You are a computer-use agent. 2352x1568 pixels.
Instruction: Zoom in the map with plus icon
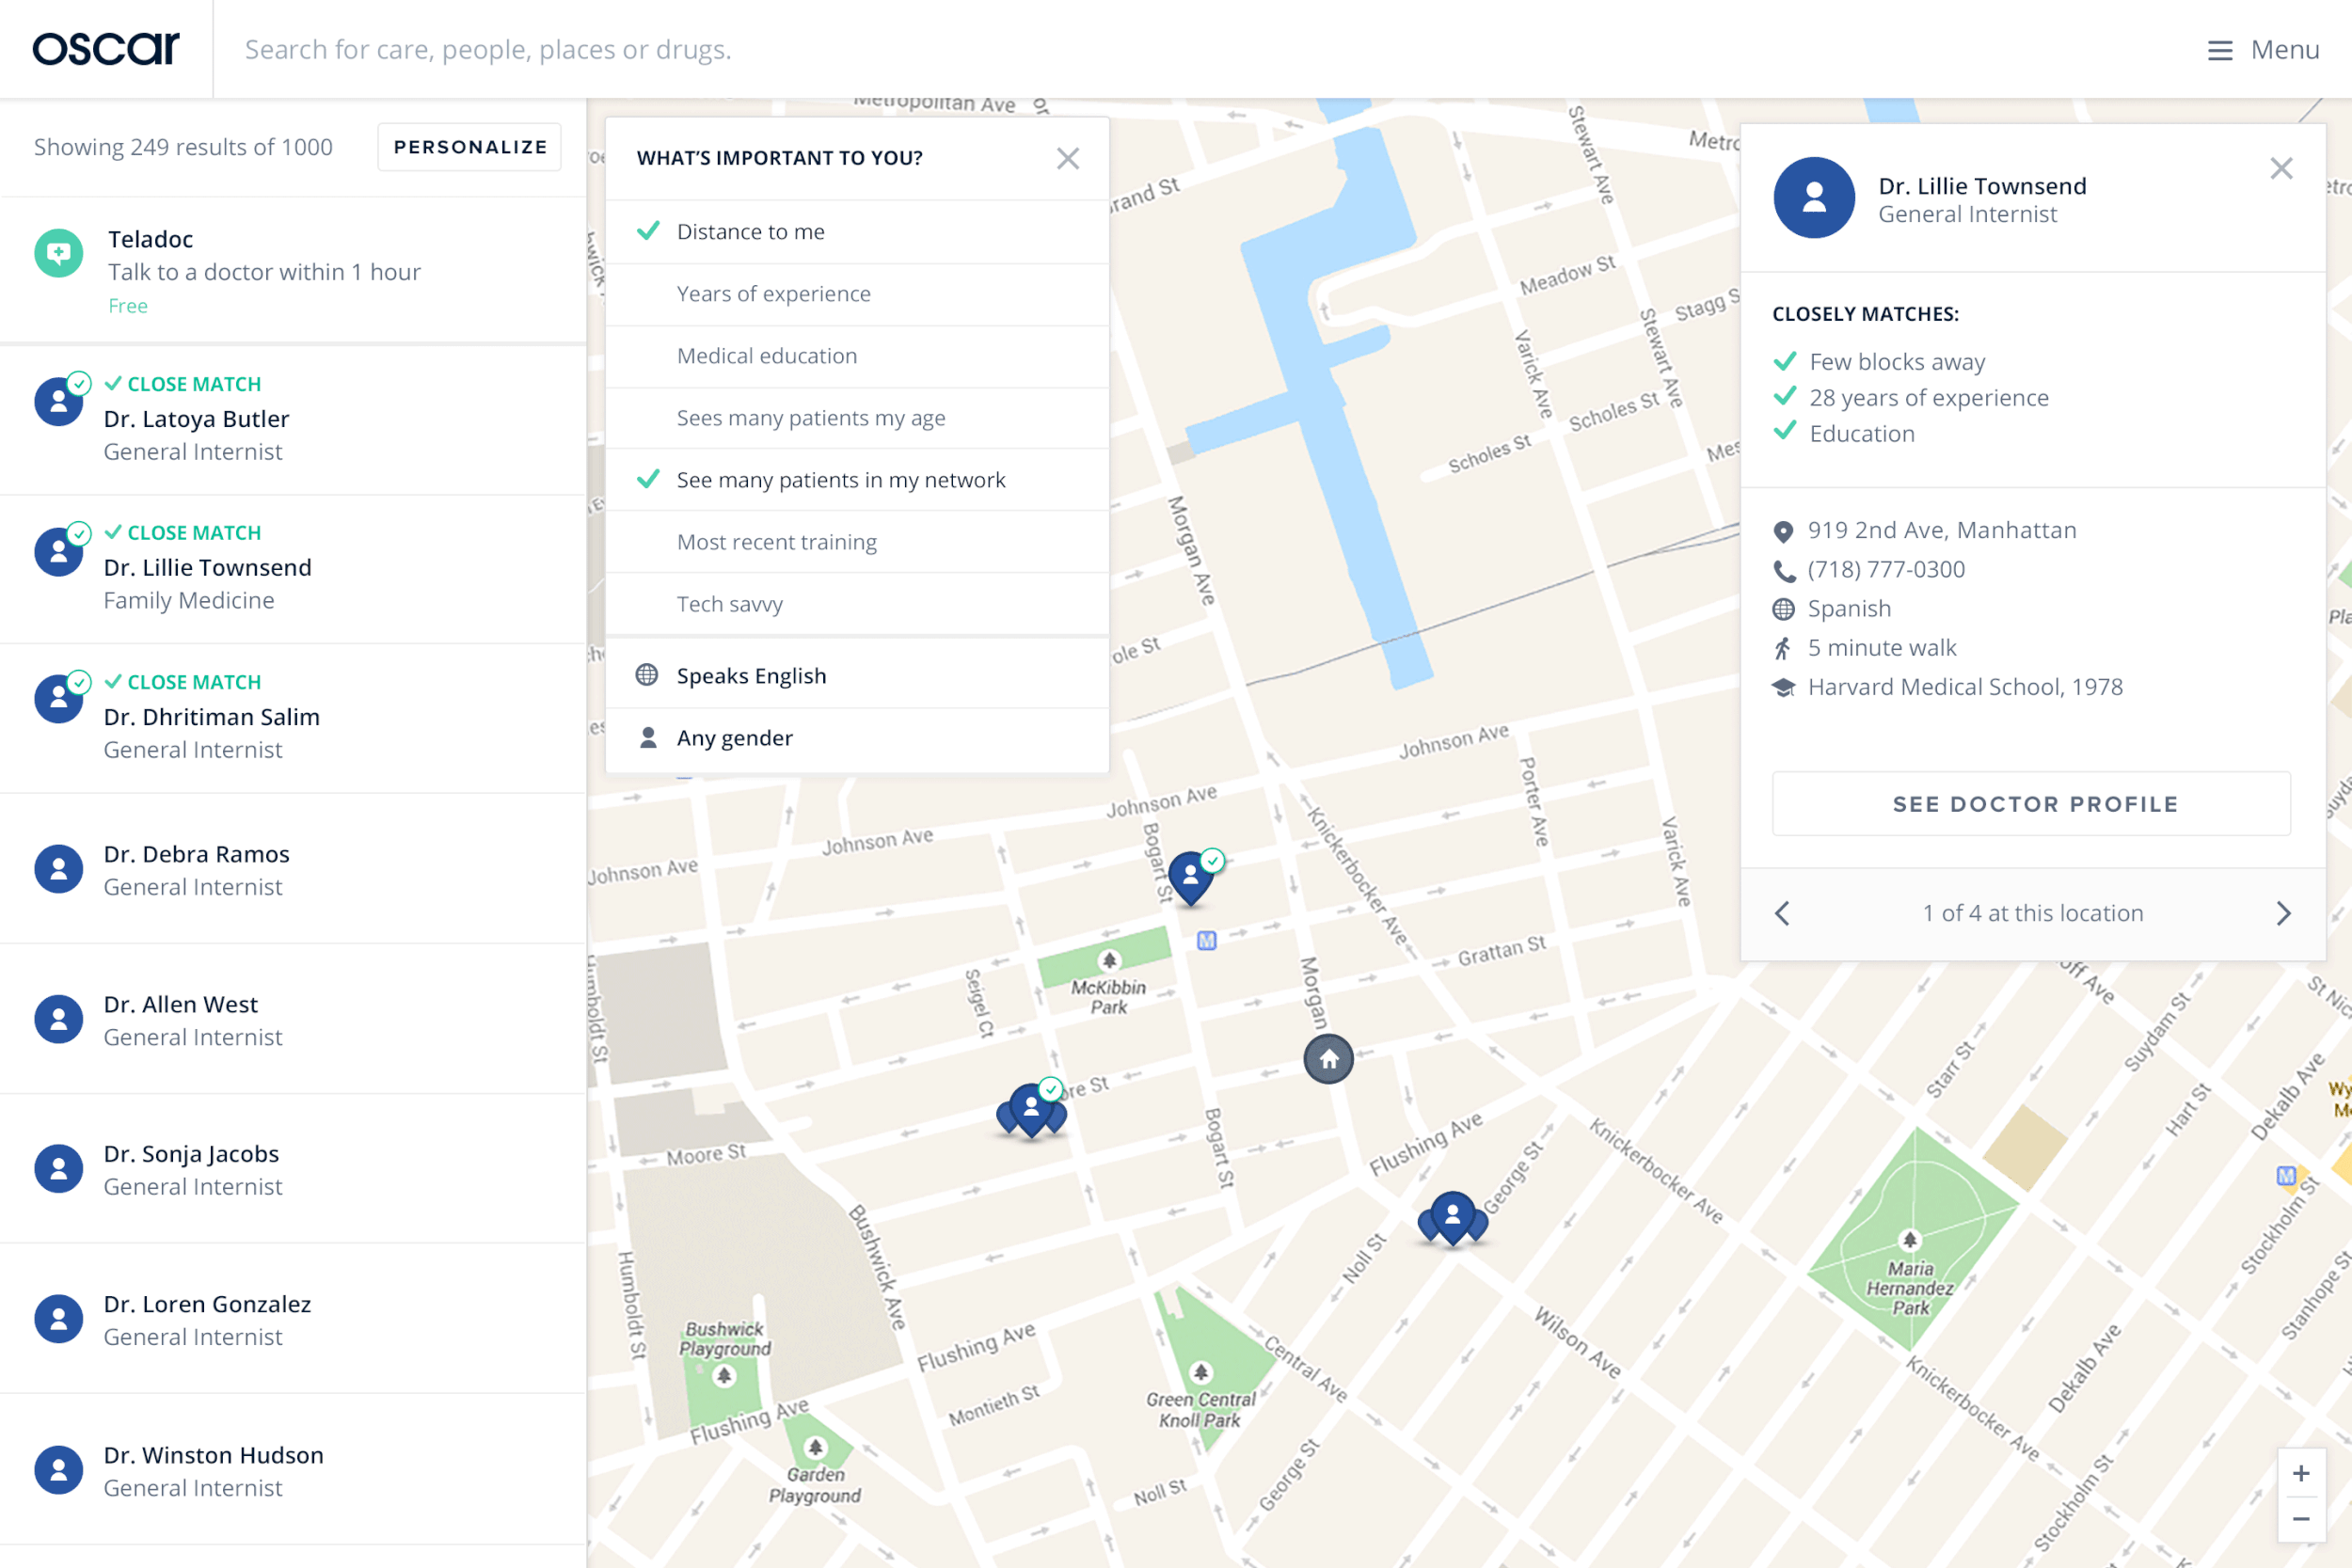click(x=2300, y=1473)
